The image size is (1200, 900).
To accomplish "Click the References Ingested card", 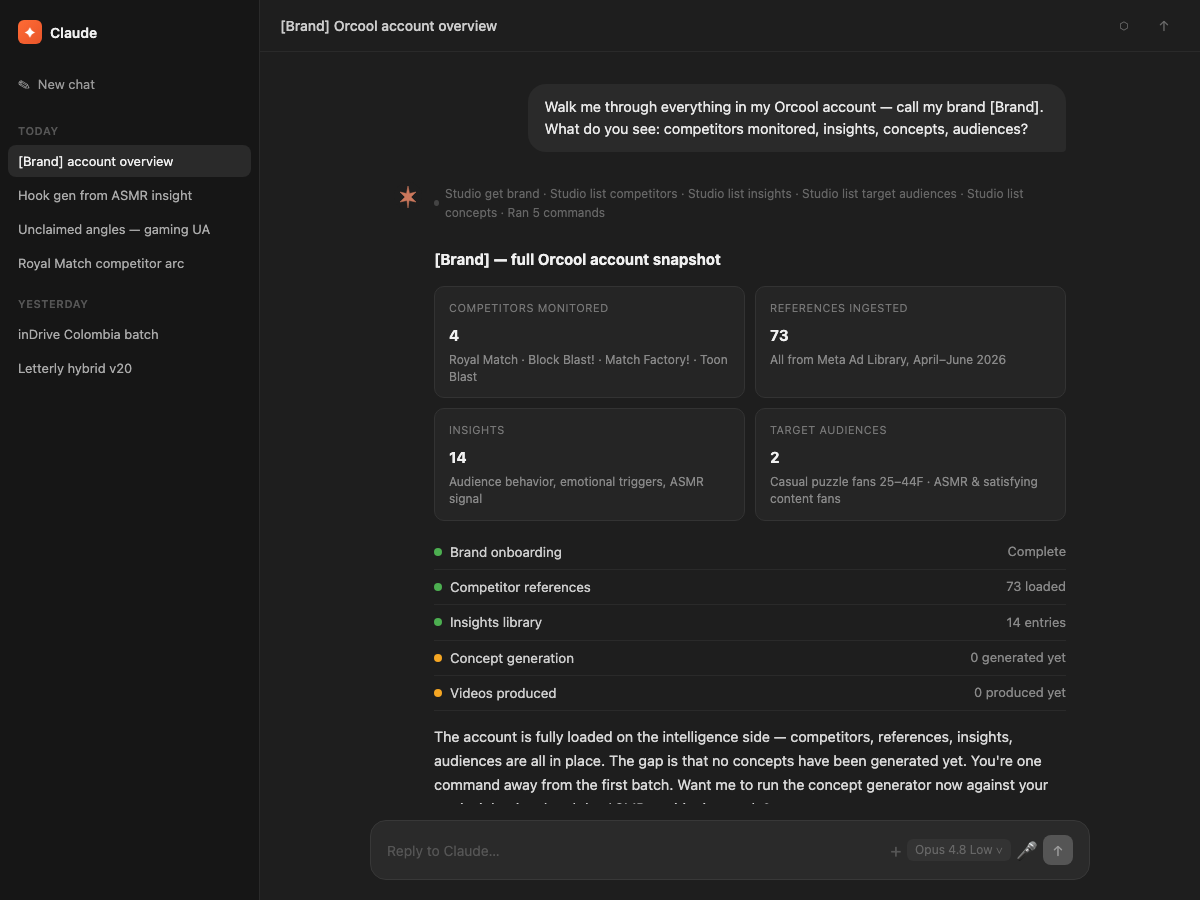I will (x=910, y=342).
